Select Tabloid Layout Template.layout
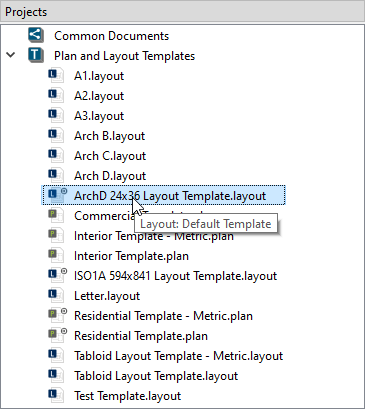 (156, 376)
